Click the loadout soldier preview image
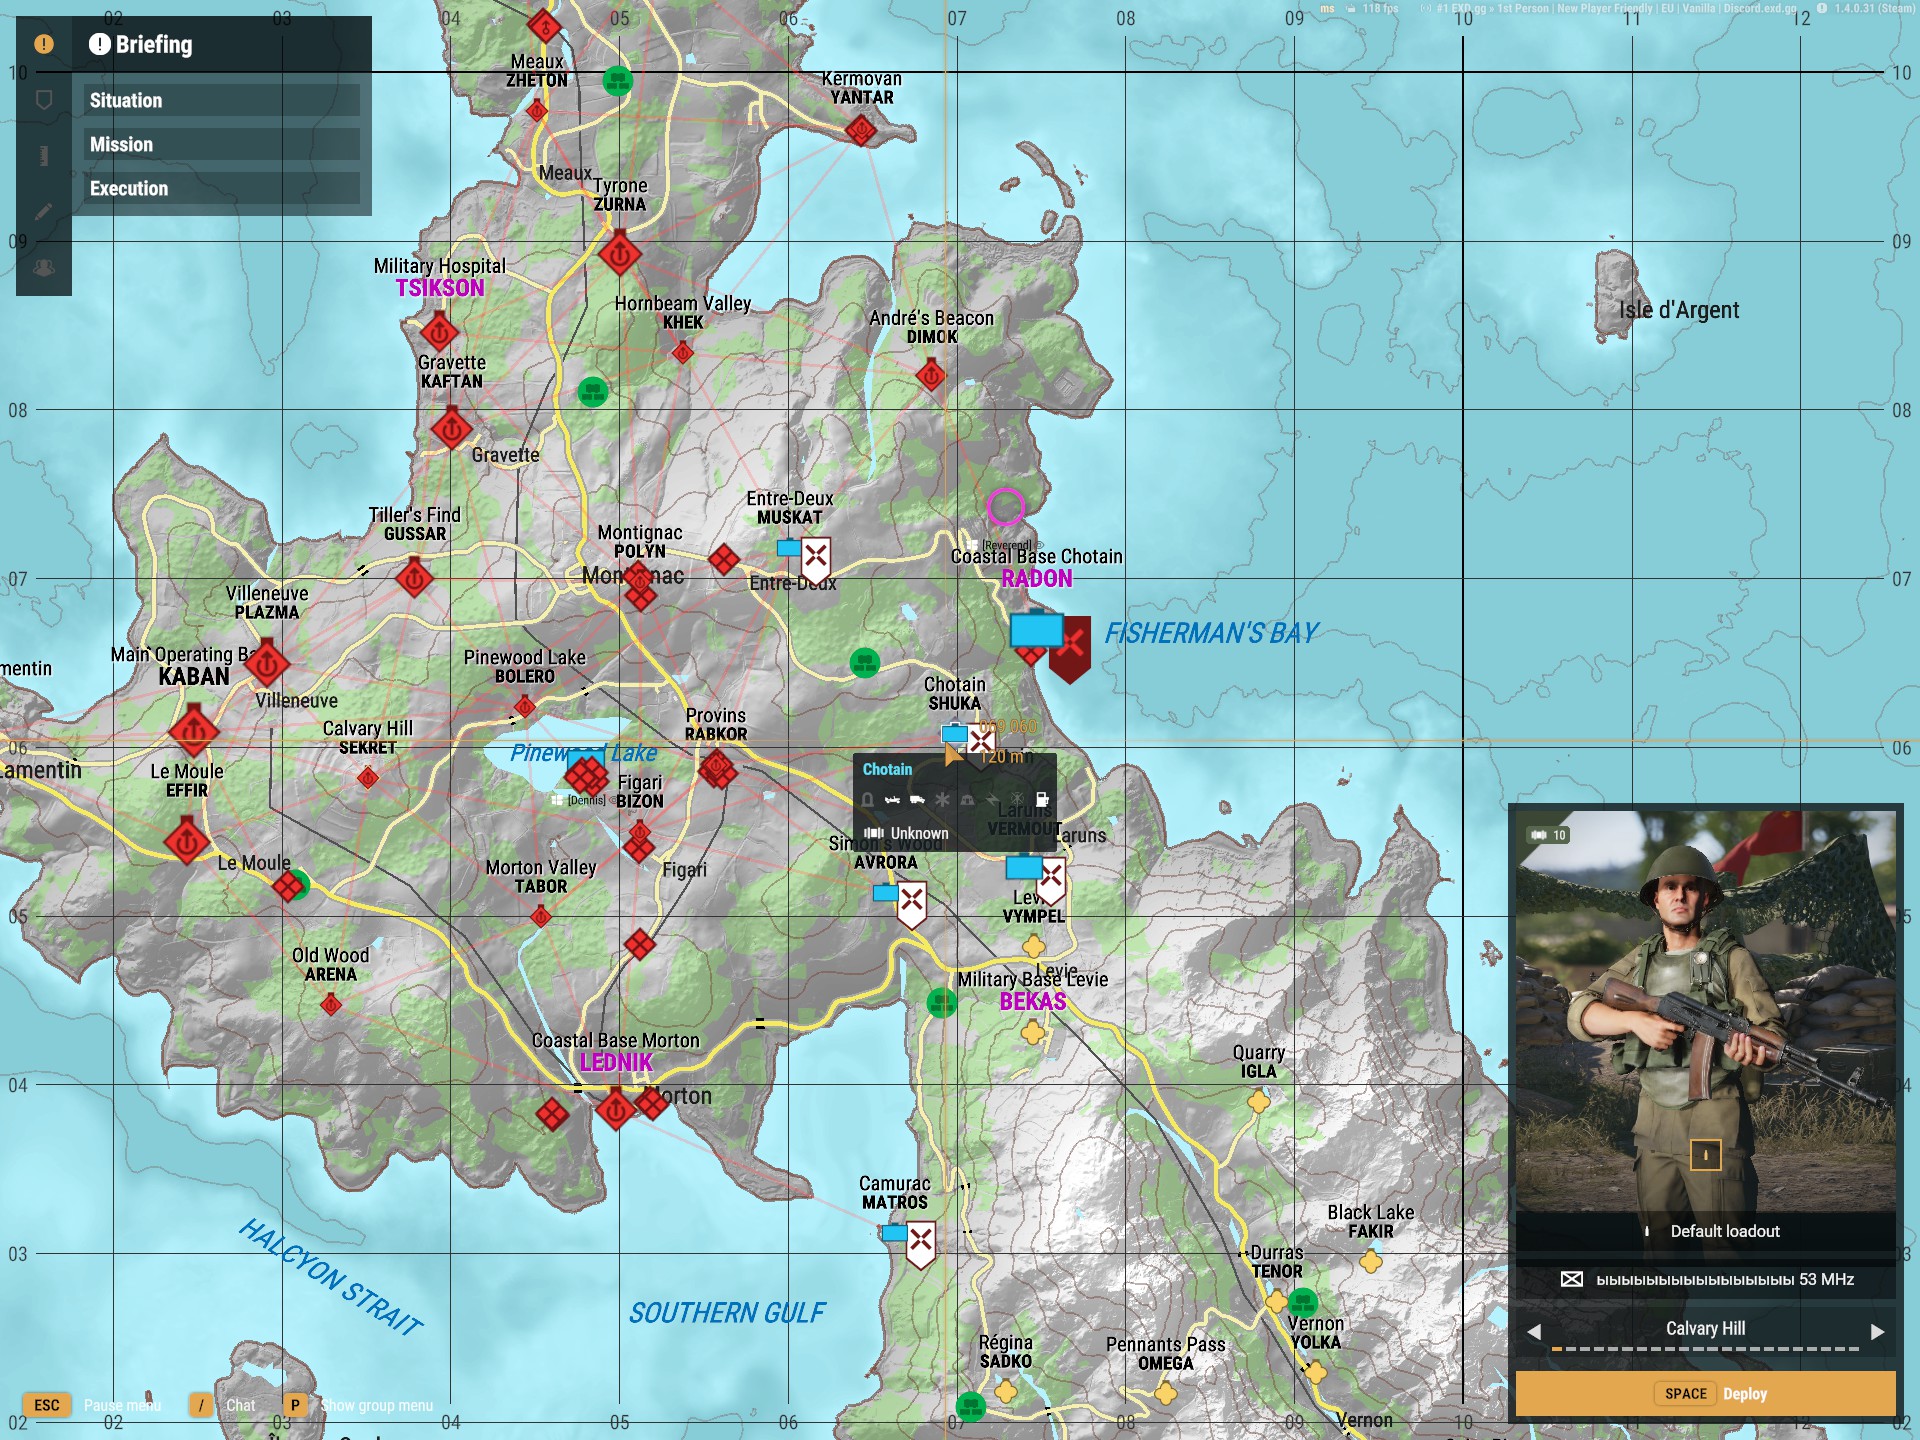1920x1440 pixels. point(1706,1010)
